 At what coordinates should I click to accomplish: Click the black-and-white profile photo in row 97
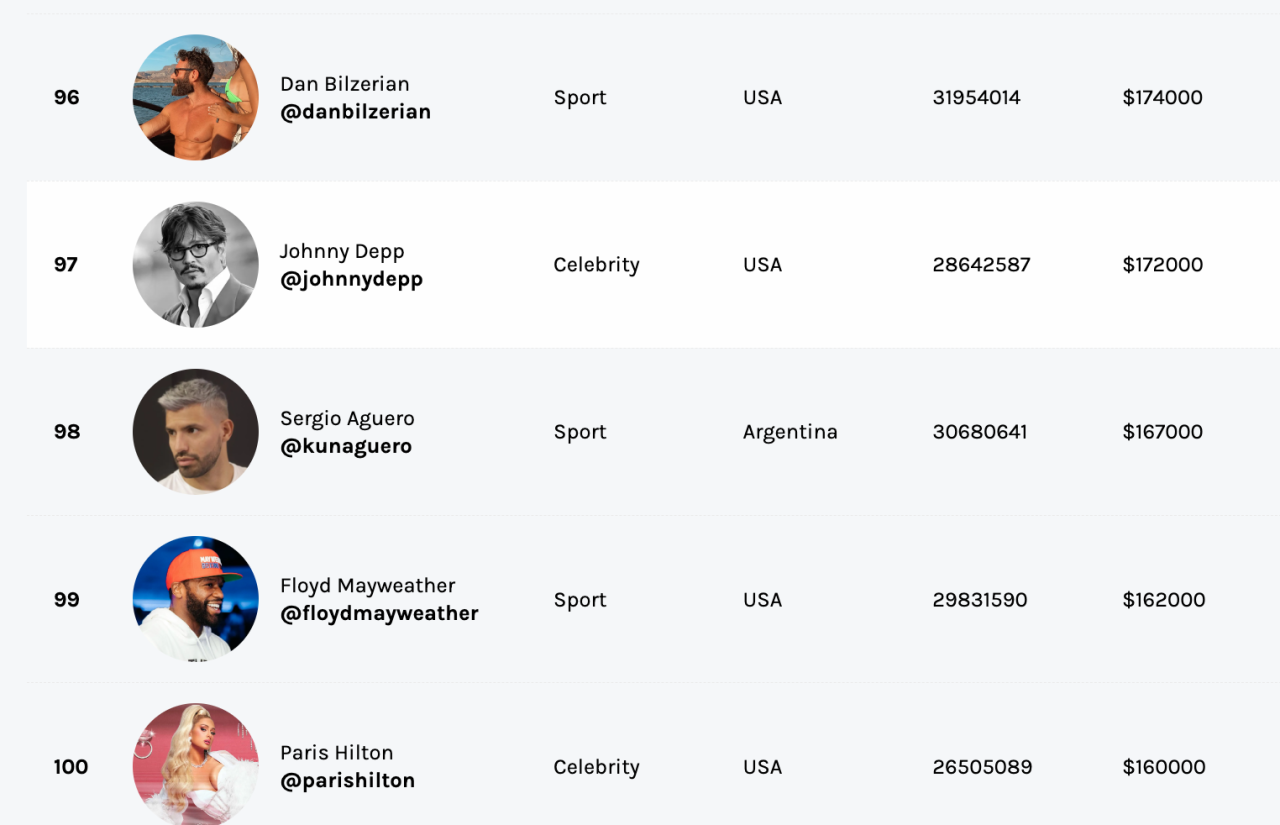pyautogui.click(x=195, y=265)
